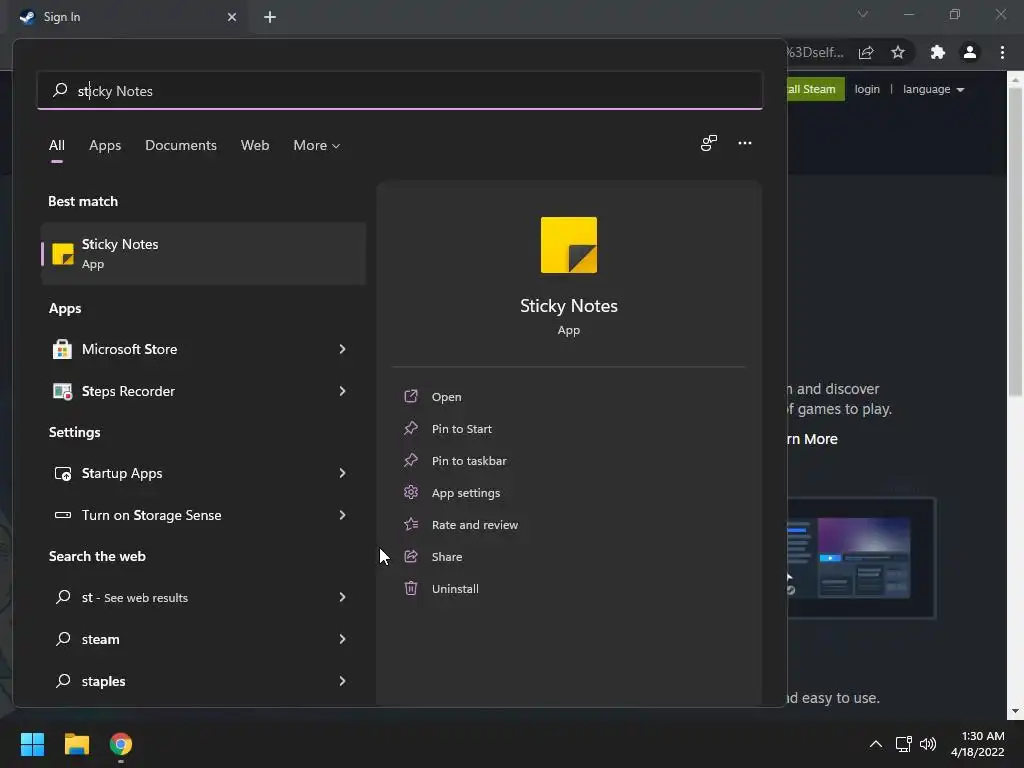Viewport: 1024px width, 768px height.
Task: Switch to the Web search tab
Action: click(x=255, y=146)
